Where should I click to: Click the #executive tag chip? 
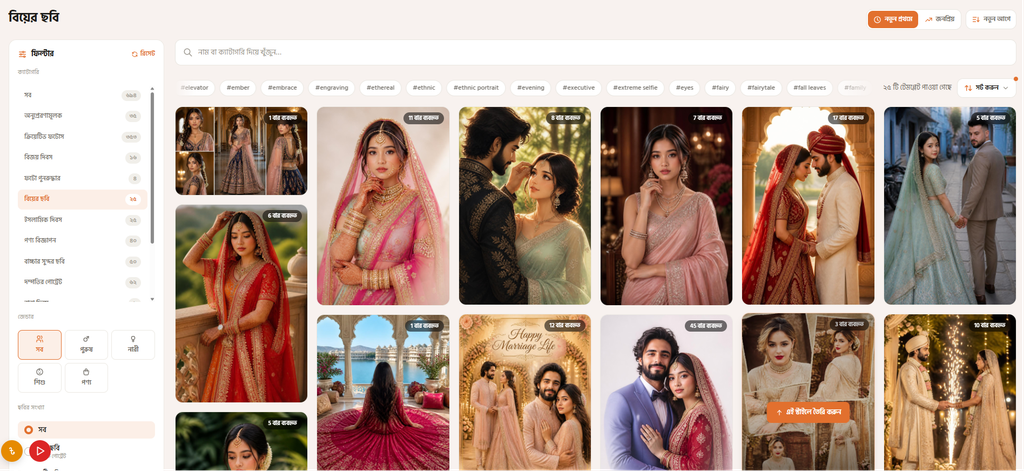[579, 88]
